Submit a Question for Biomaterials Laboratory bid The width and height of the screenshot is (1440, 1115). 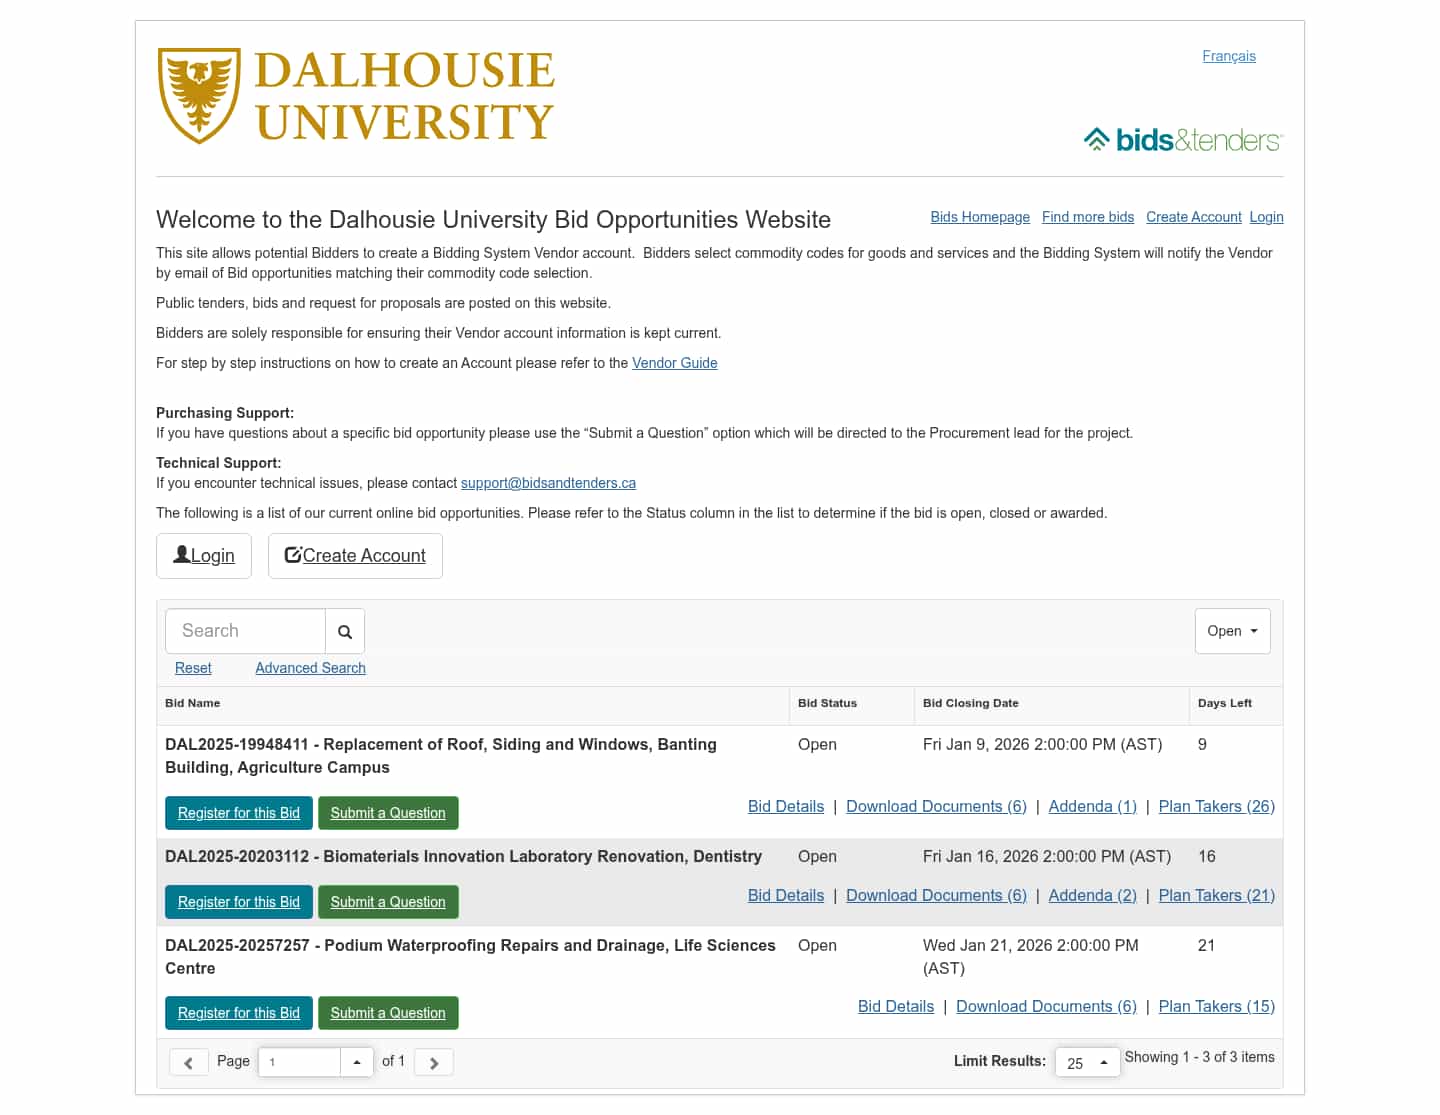[x=388, y=902]
